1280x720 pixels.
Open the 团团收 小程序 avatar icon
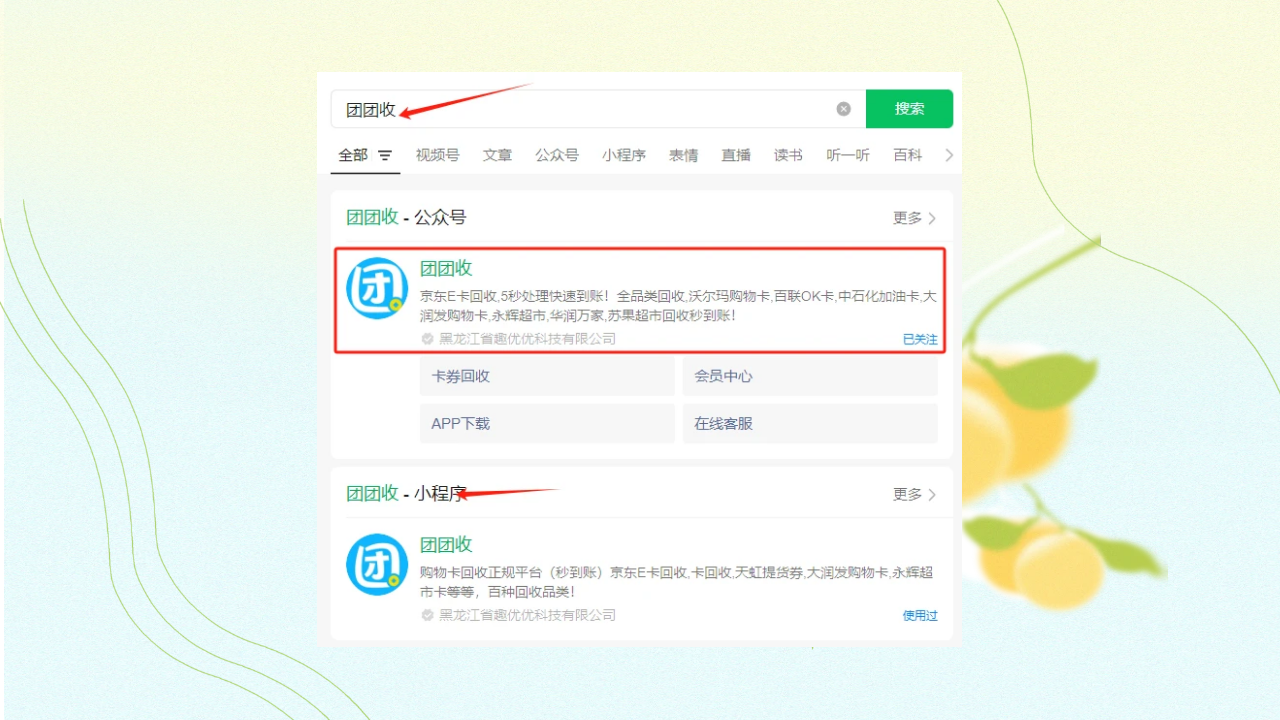(x=377, y=565)
